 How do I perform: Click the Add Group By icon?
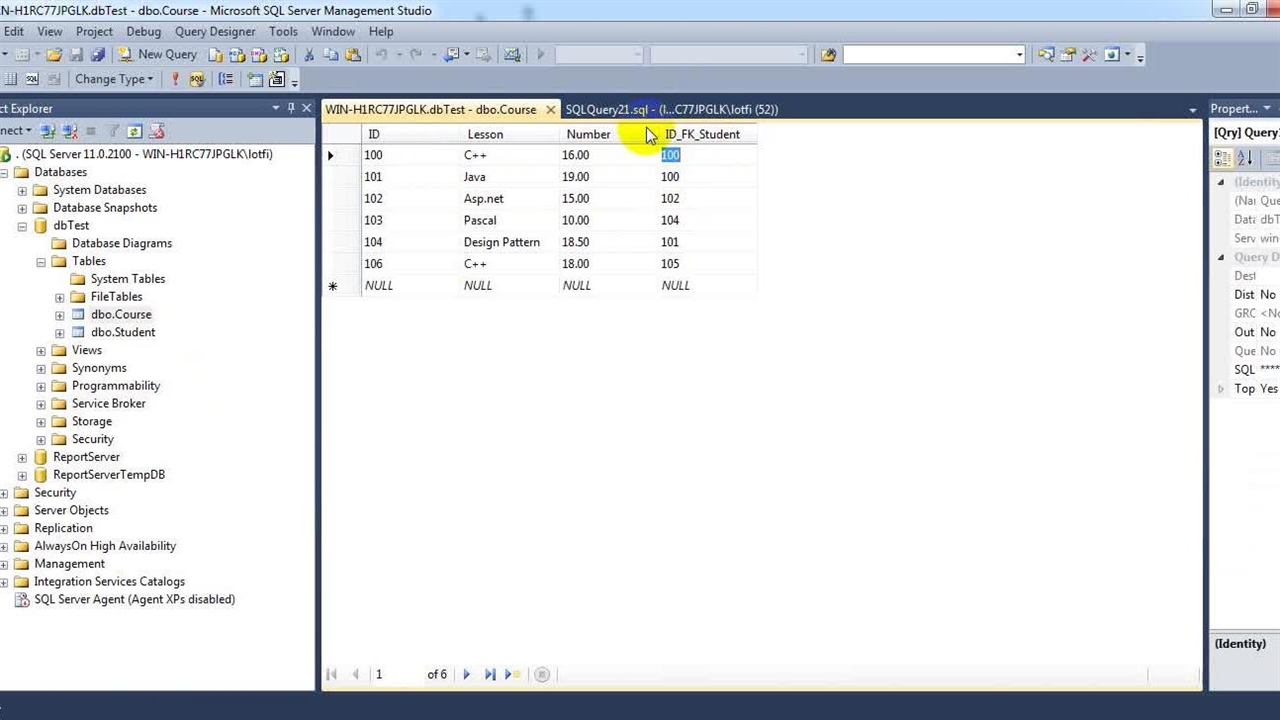[x=226, y=80]
